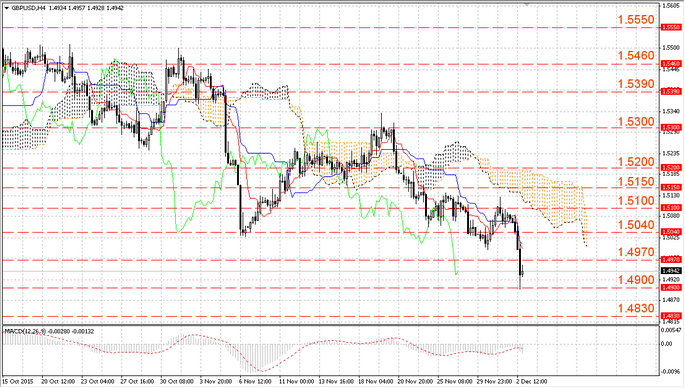Select the 6 Nov 12:00 time axis label
Viewport: 685px width, 388px height.
click(255, 381)
